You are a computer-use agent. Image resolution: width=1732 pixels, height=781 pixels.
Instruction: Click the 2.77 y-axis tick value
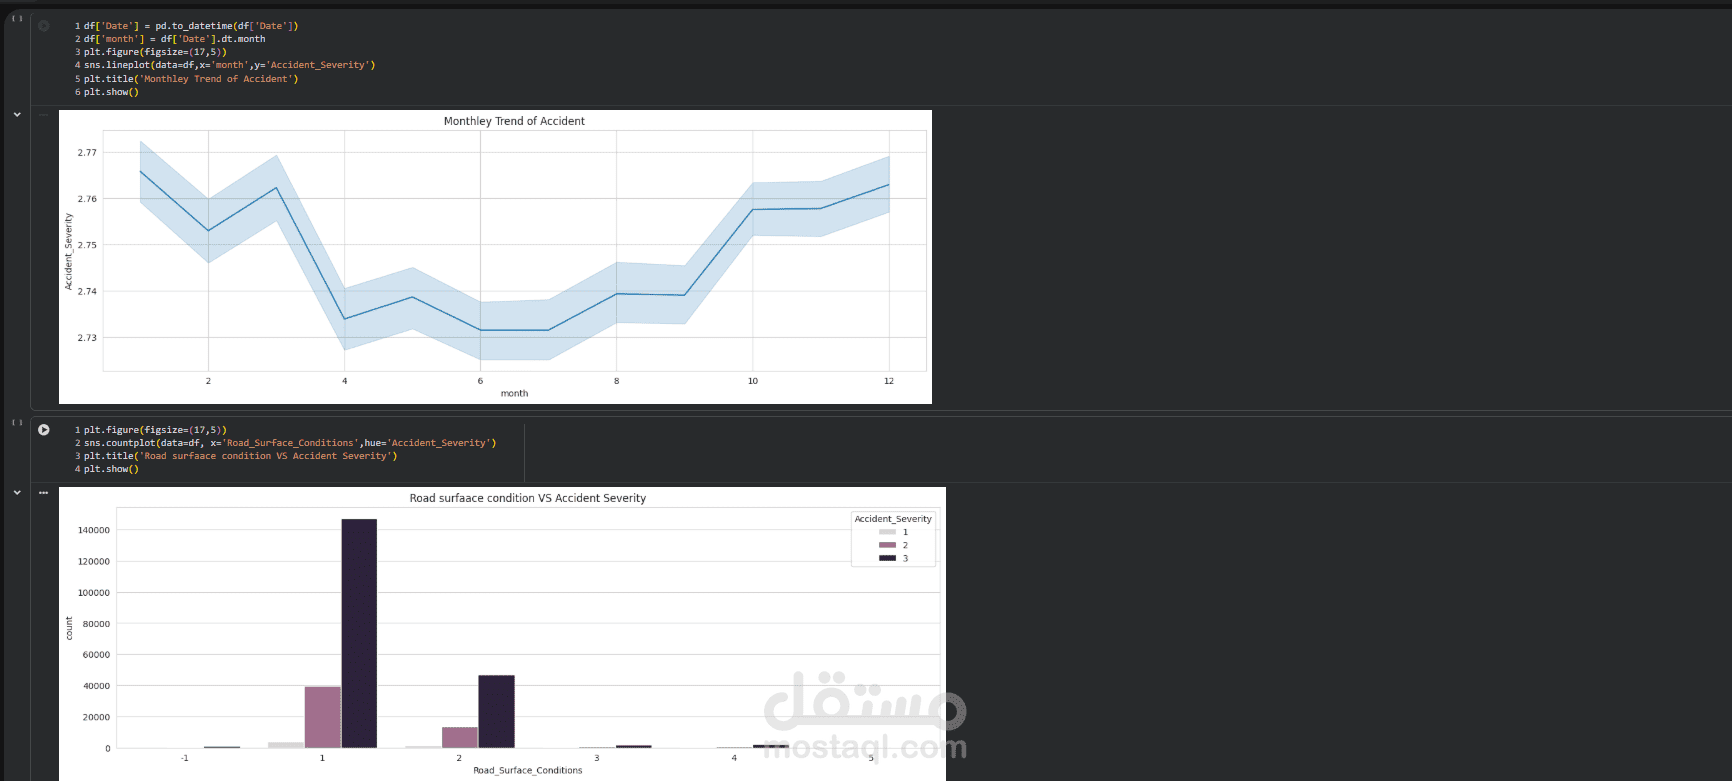click(x=88, y=153)
